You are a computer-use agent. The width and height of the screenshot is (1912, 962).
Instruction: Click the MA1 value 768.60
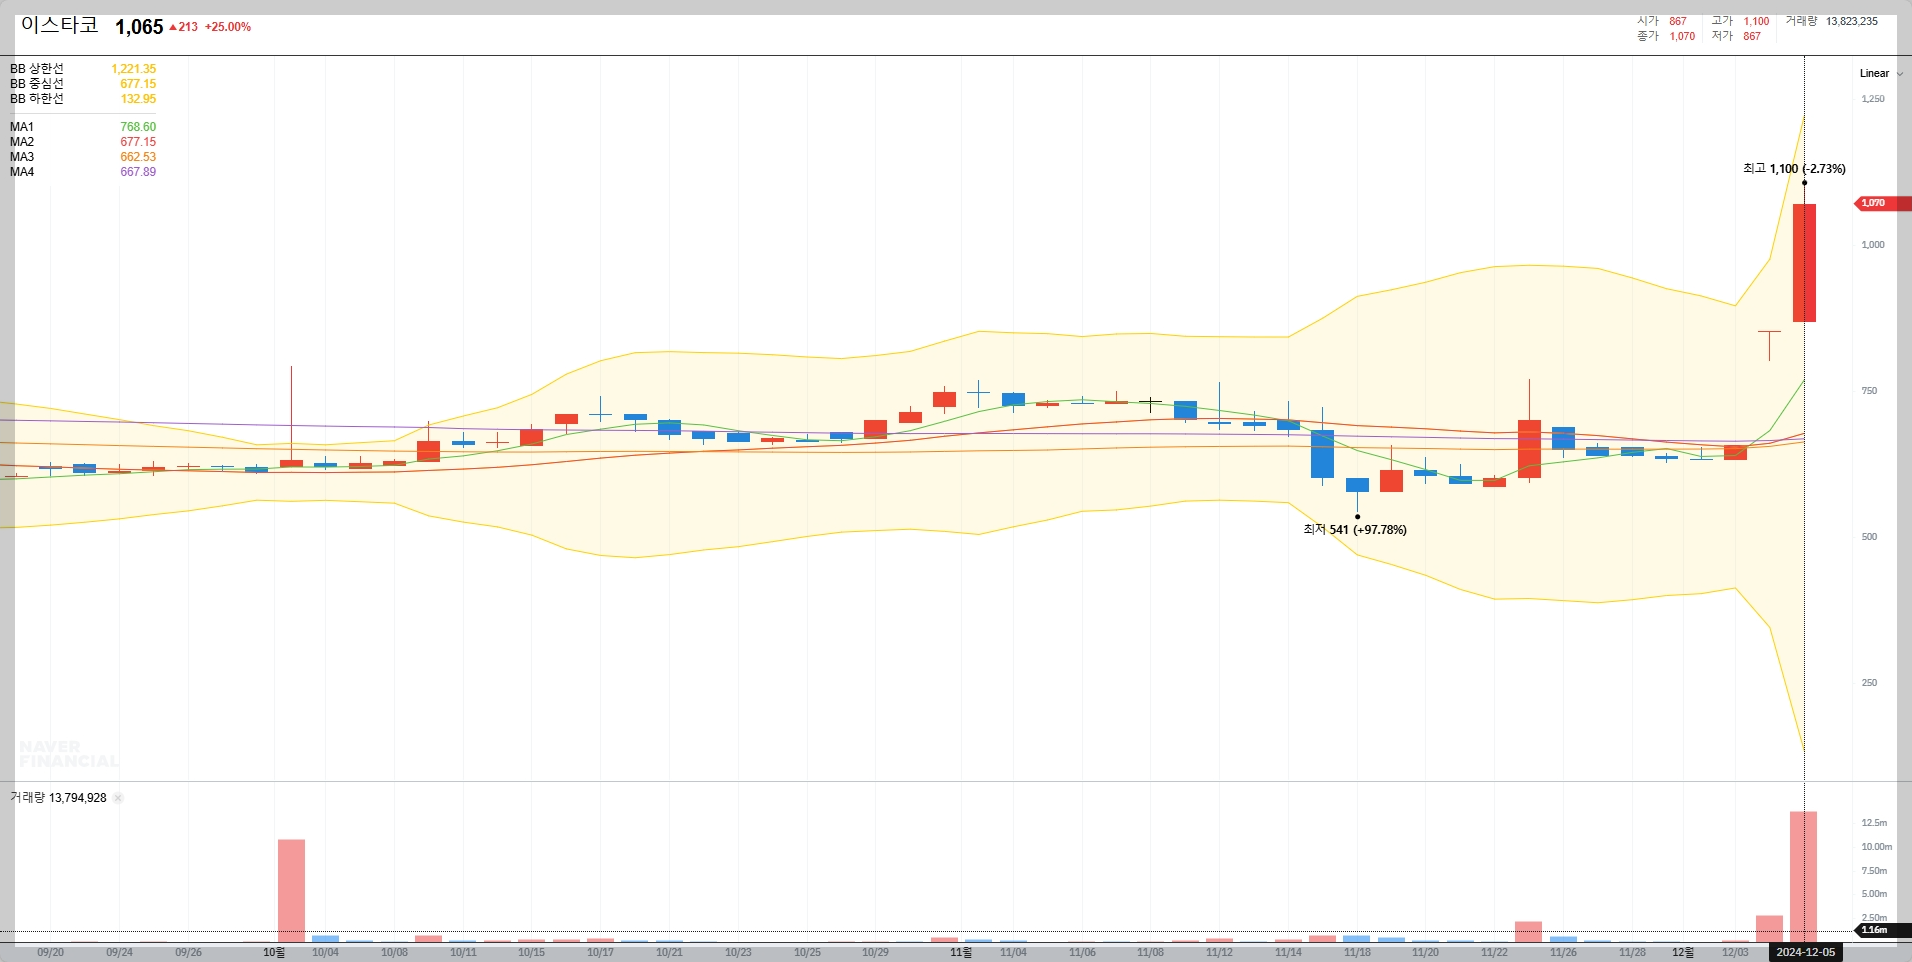[x=138, y=127]
